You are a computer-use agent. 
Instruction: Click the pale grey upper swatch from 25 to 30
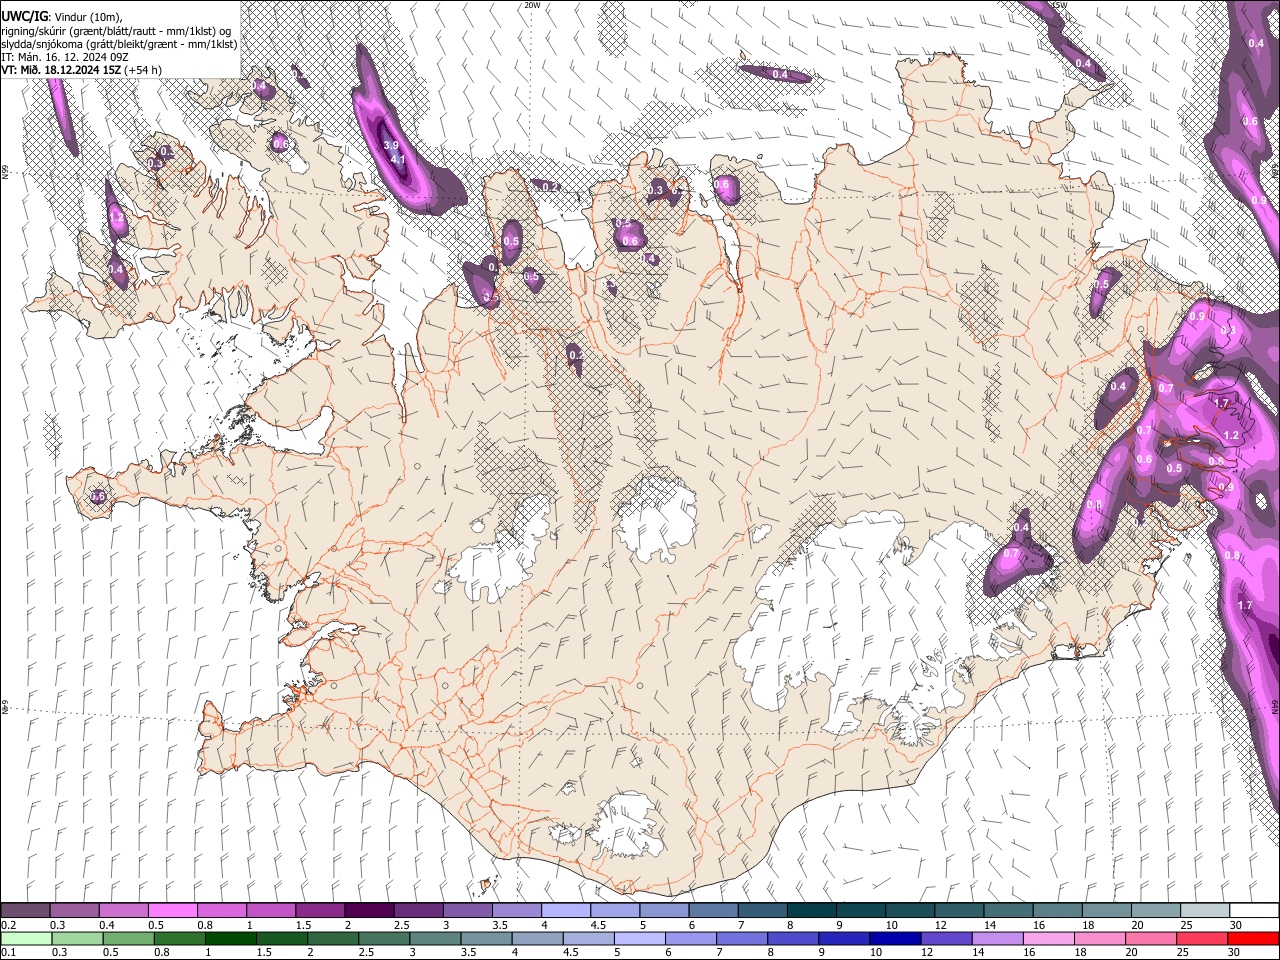[x=1204, y=910]
